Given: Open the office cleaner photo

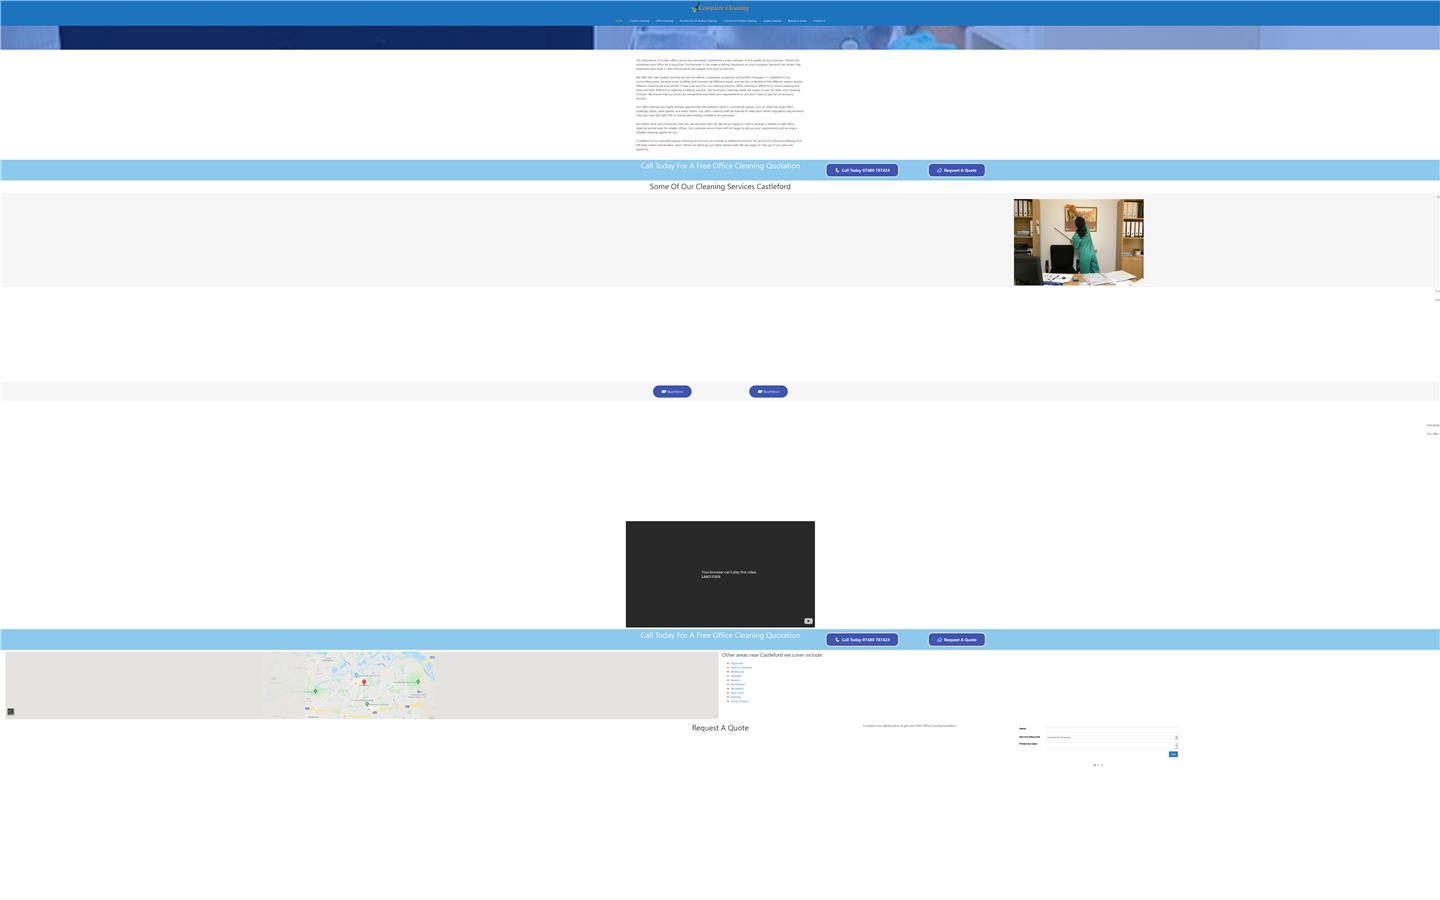Looking at the screenshot, I should (1078, 242).
